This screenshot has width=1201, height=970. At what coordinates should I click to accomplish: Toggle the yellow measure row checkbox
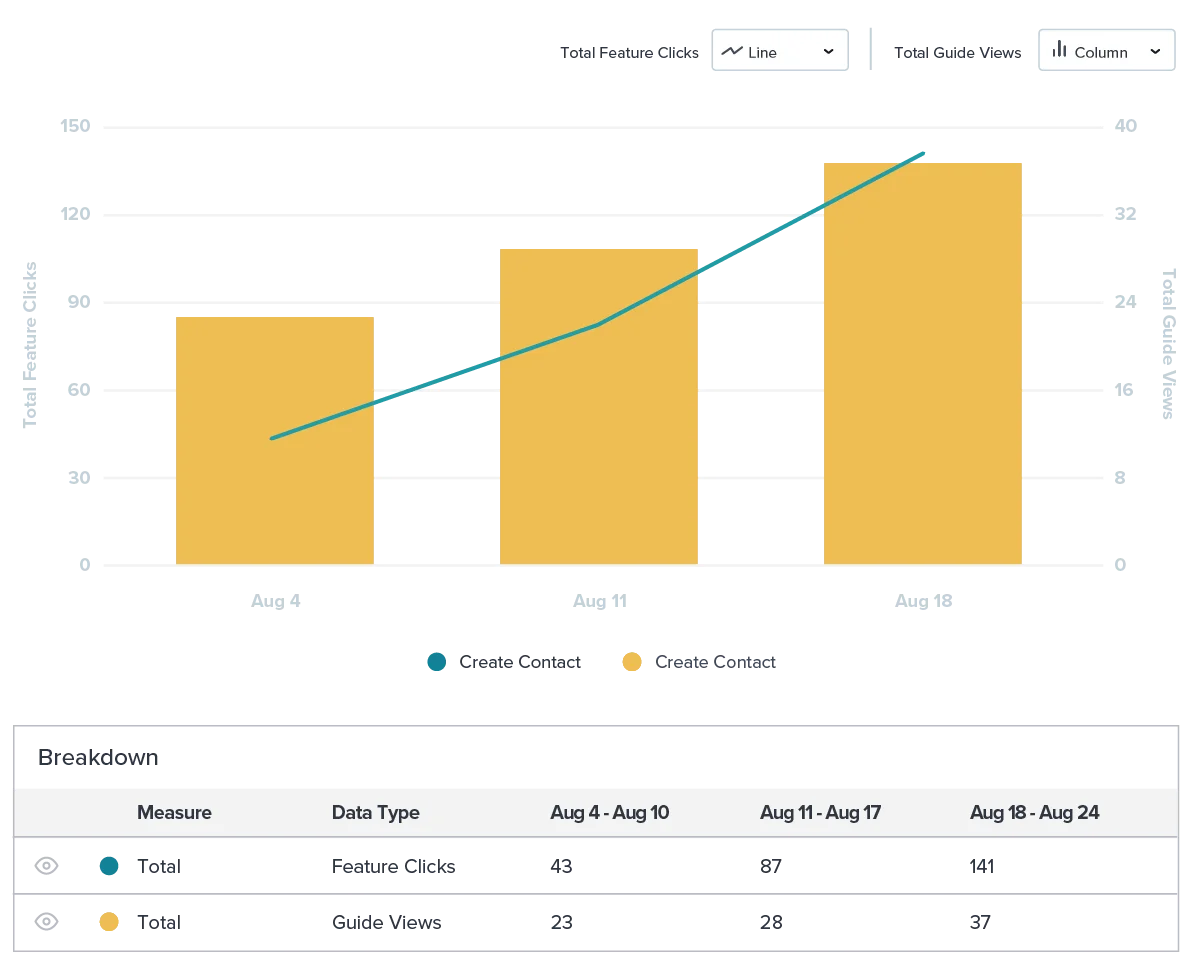[x=47, y=923]
